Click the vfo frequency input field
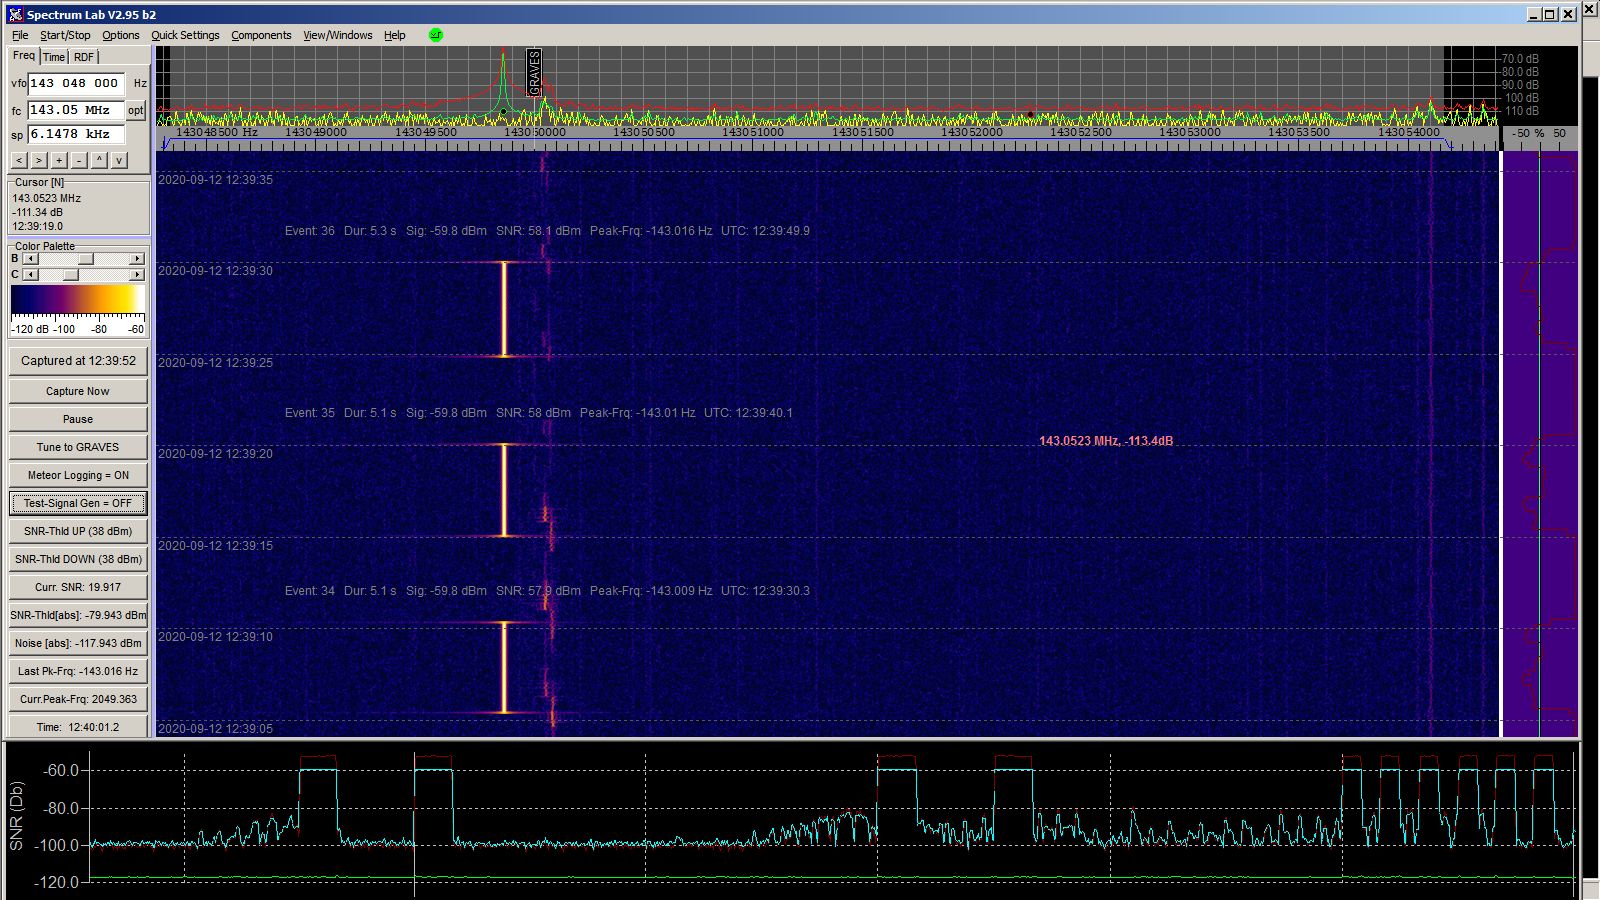The width and height of the screenshot is (1600, 900). (x=76, y=83)
